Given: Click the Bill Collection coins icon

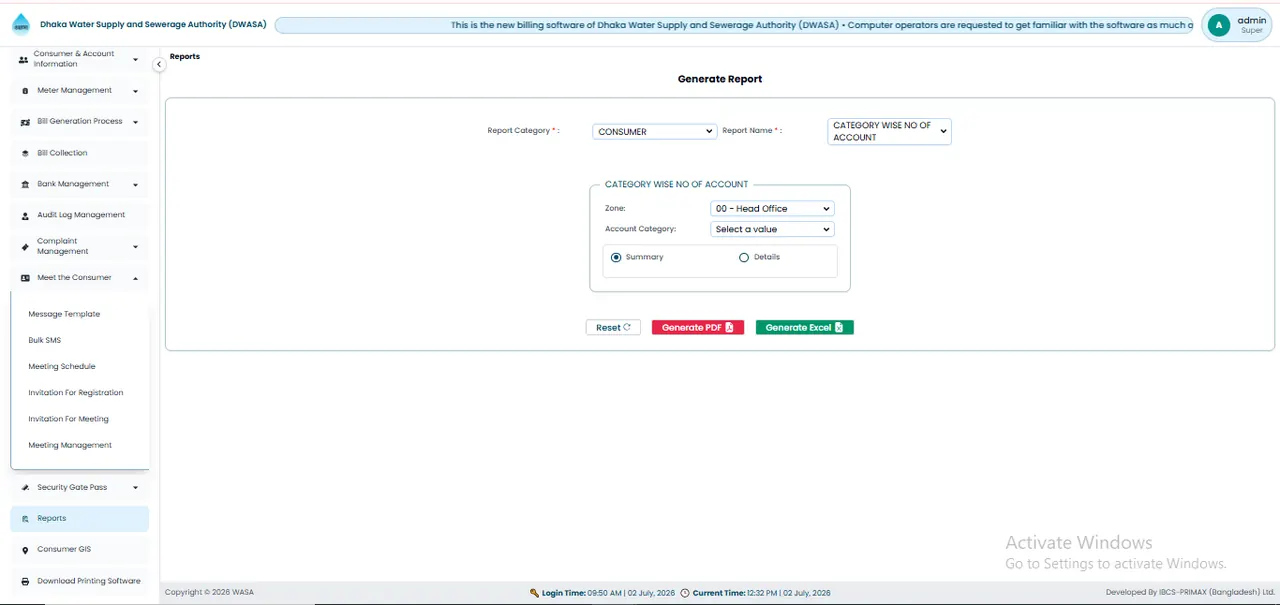Looking at the screenshot, I should (x=25, y=153).
